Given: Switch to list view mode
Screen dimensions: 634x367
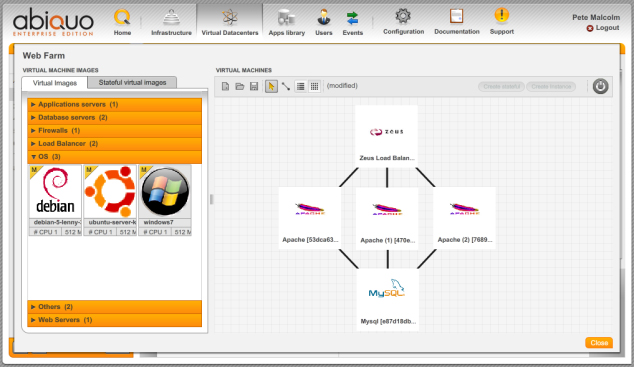Looking at the screenshot, I should pos(300,86).
